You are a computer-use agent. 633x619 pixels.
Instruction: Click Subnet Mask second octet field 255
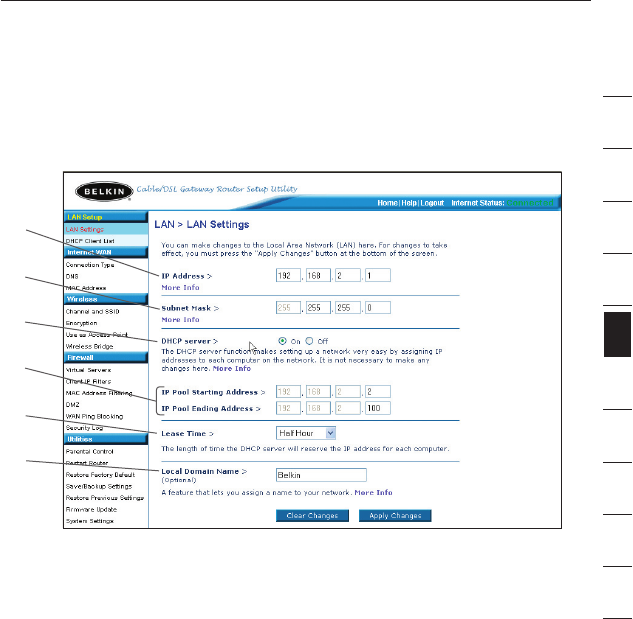pos(318,308)
